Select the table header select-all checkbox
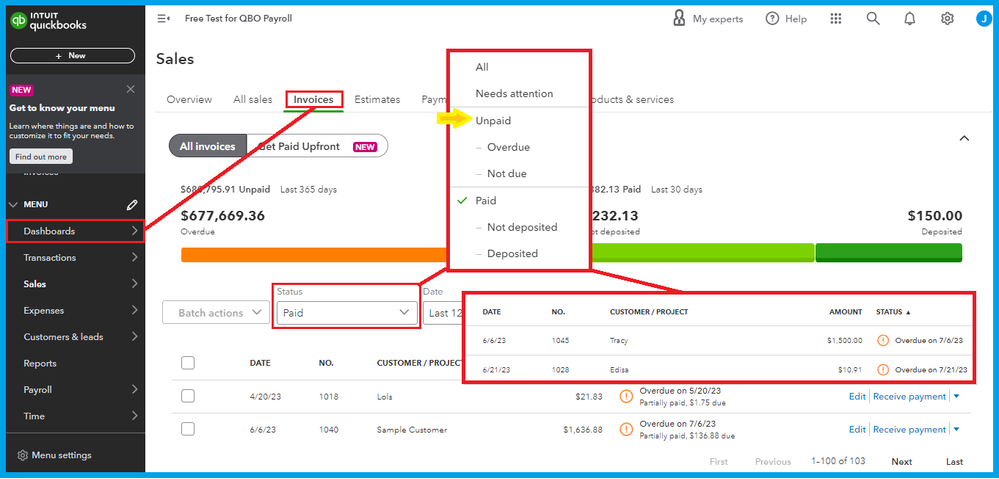This screenshot has width=999, height=479. (x=187, y=362)
